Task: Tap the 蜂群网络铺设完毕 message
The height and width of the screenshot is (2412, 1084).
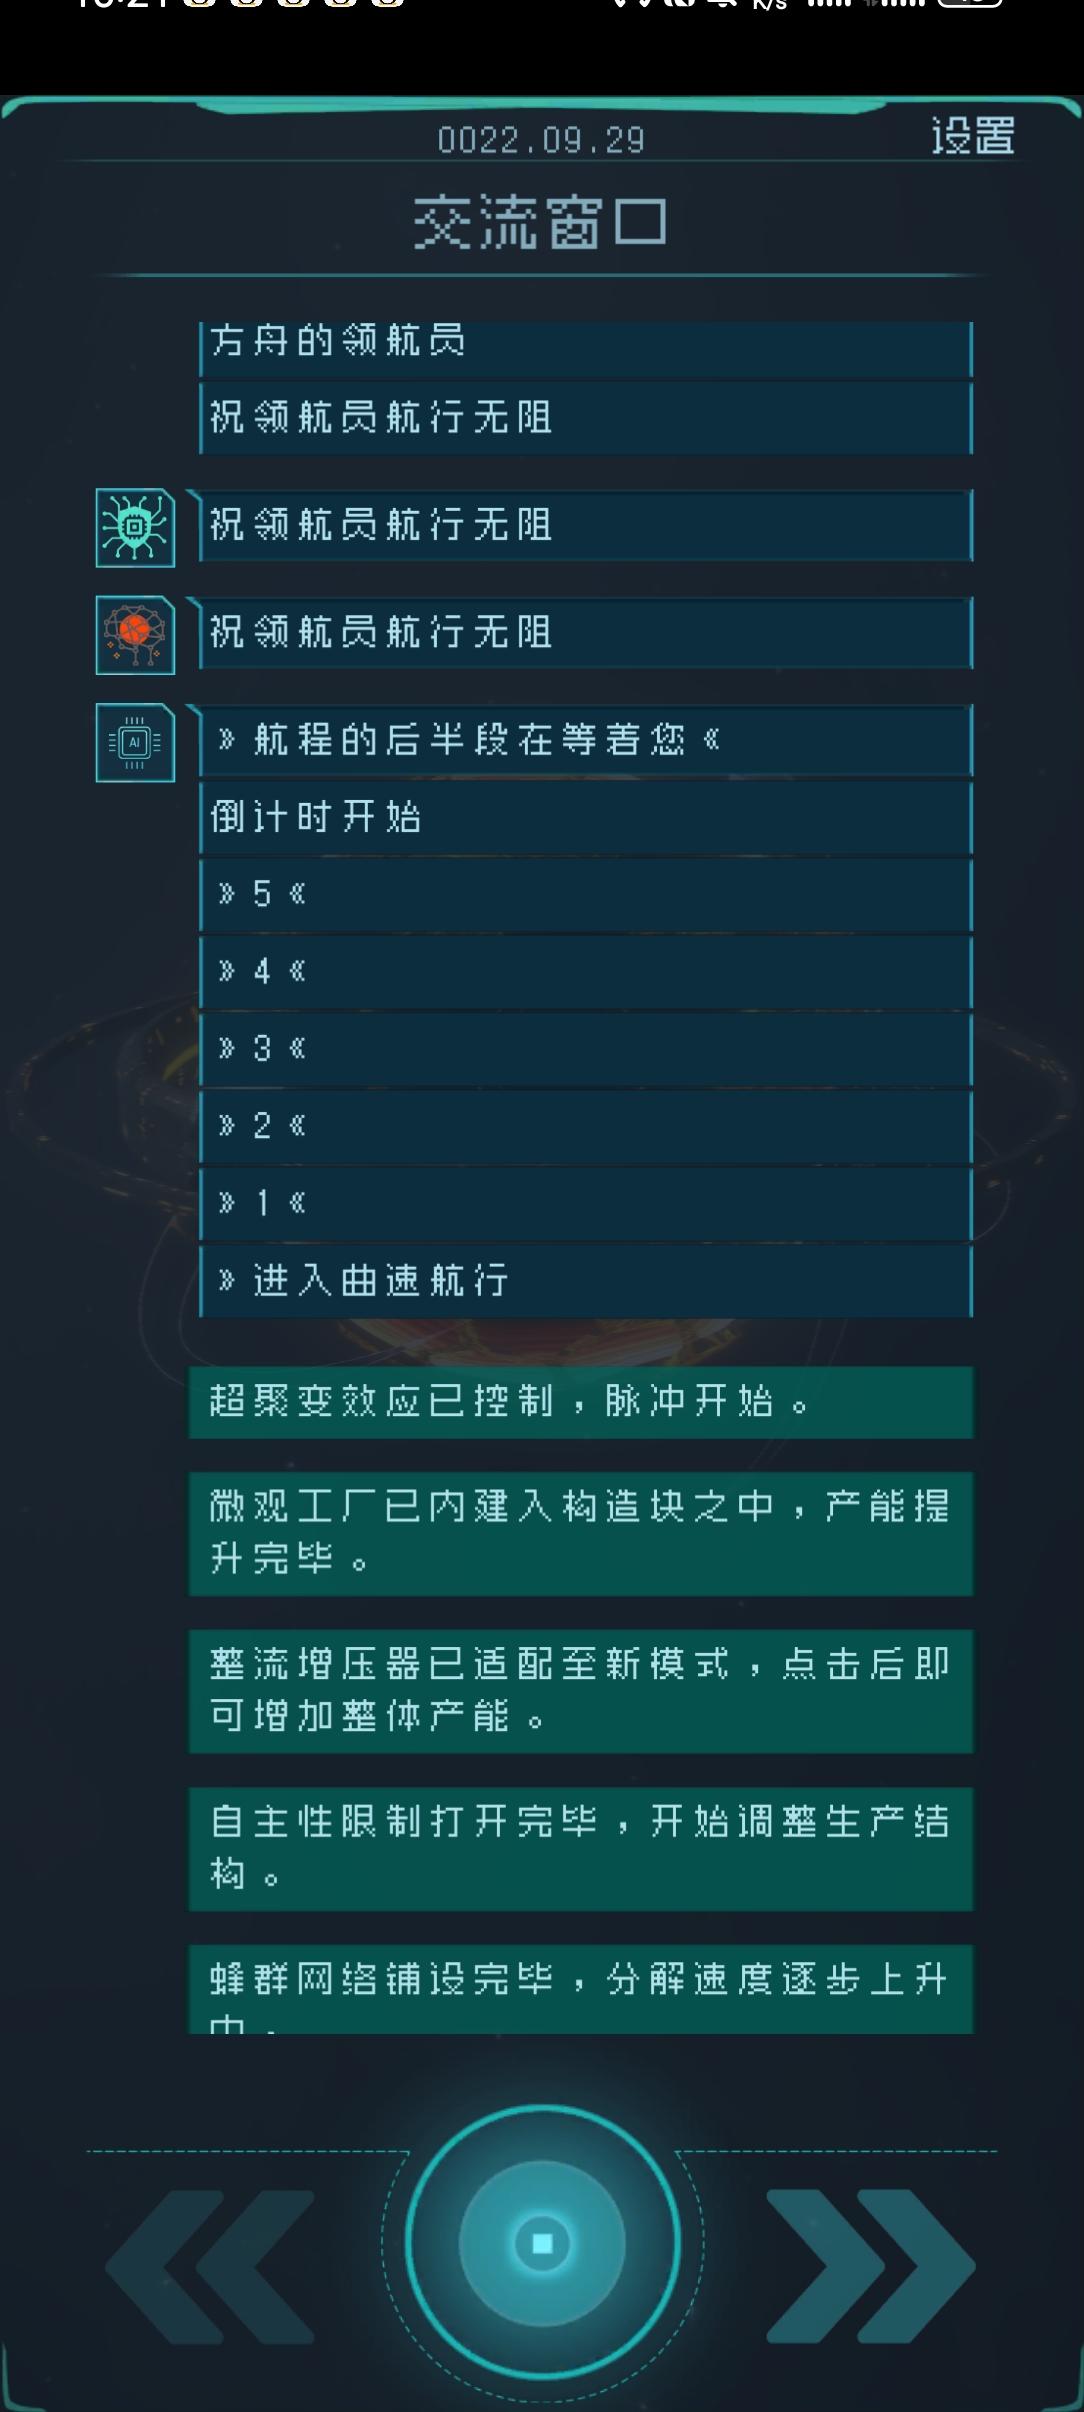Action: (580, 1987)
